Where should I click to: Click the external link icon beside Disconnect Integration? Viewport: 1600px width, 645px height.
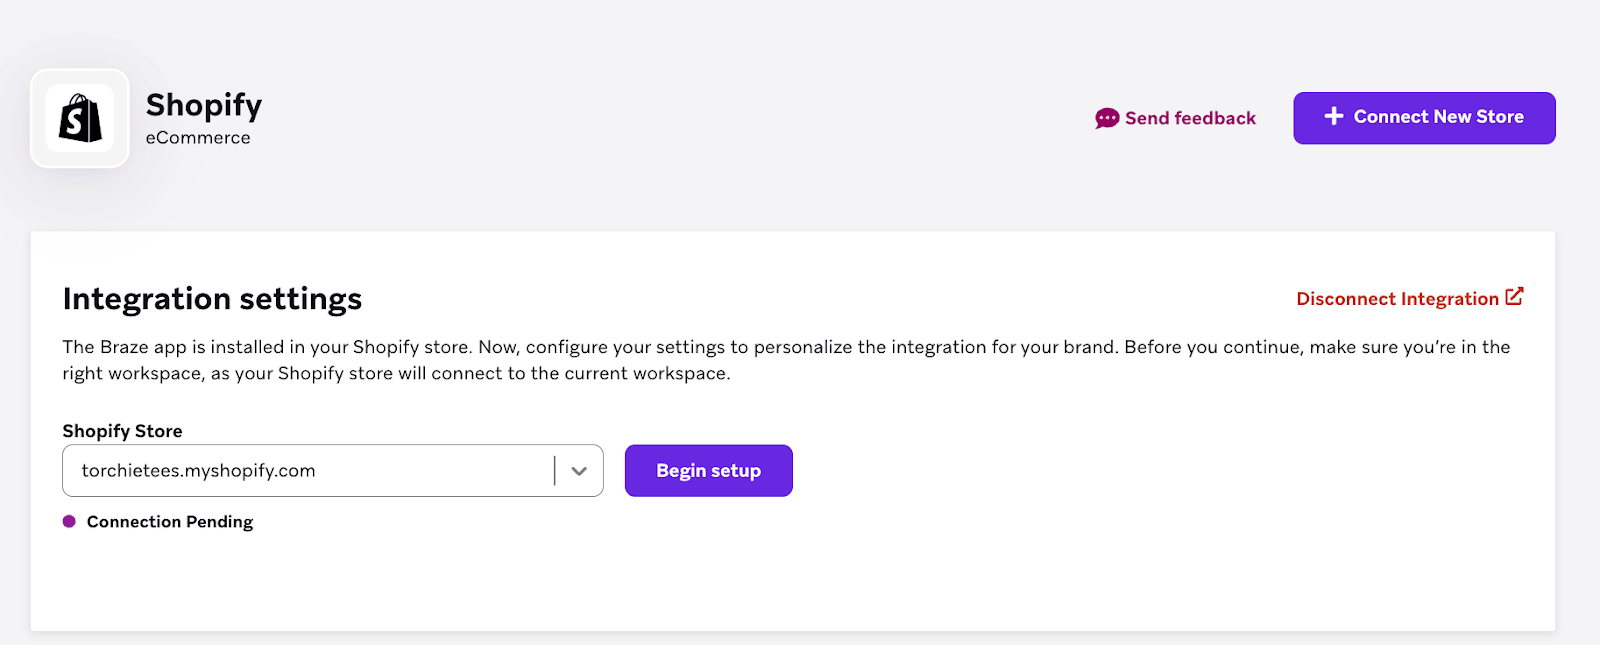[x=1514, y=297]
